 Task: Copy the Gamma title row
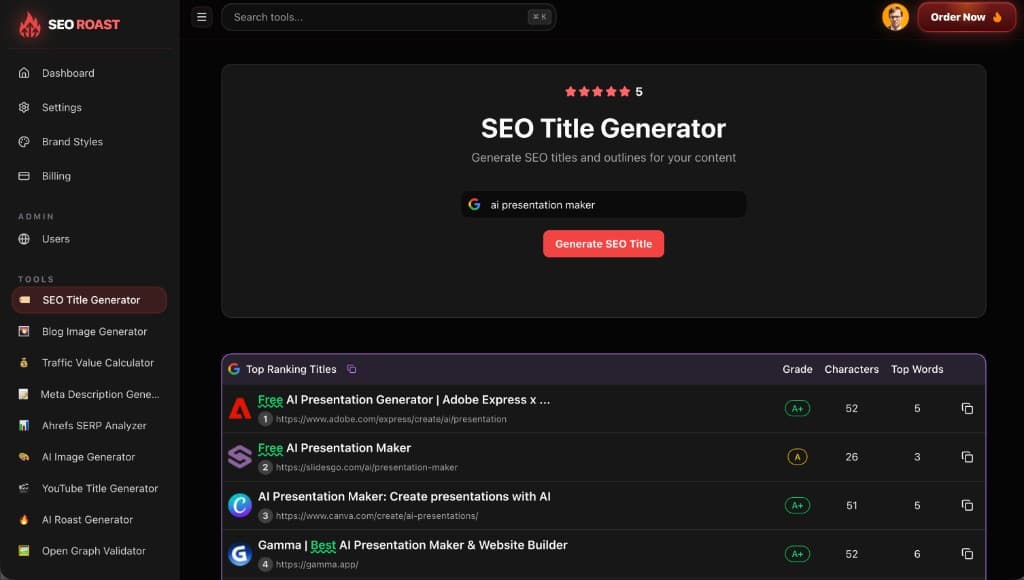click(x=967, y=553)
